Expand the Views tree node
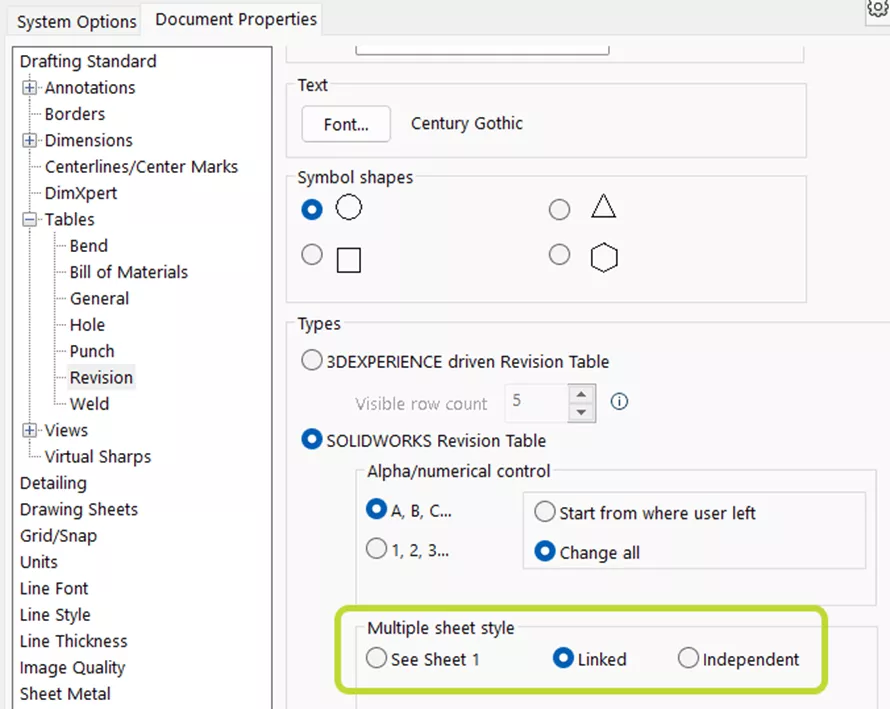Screen dimensions: 890x709 click(28, 430)
